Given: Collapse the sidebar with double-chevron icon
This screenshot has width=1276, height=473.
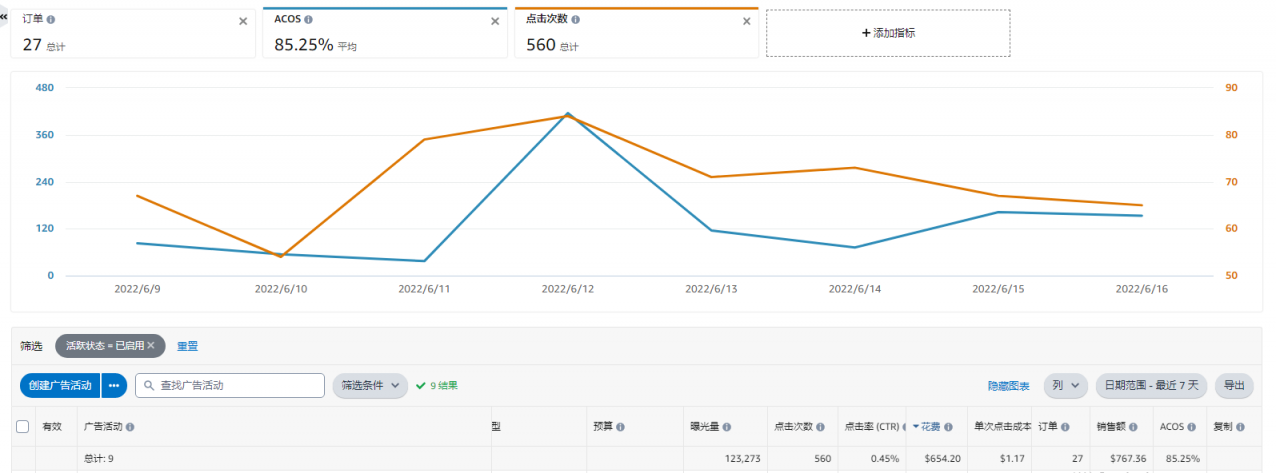Looking at the screenshot, I should tap(4, 17).
